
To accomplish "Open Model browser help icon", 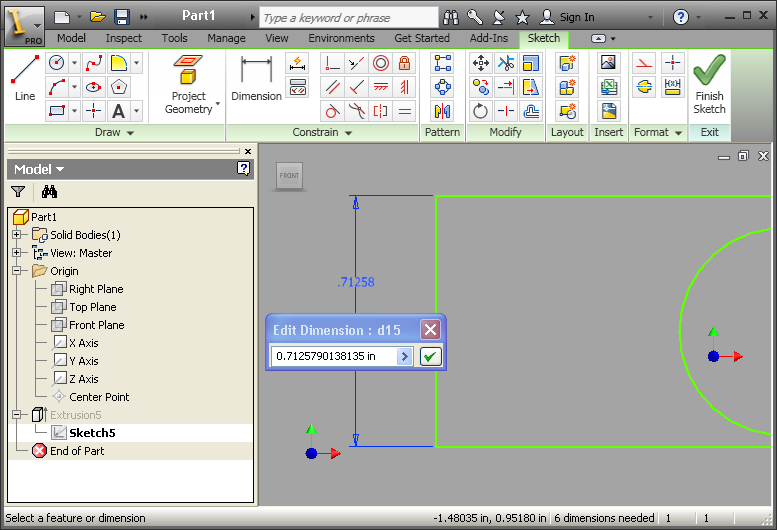I will [x=243, y=168].
